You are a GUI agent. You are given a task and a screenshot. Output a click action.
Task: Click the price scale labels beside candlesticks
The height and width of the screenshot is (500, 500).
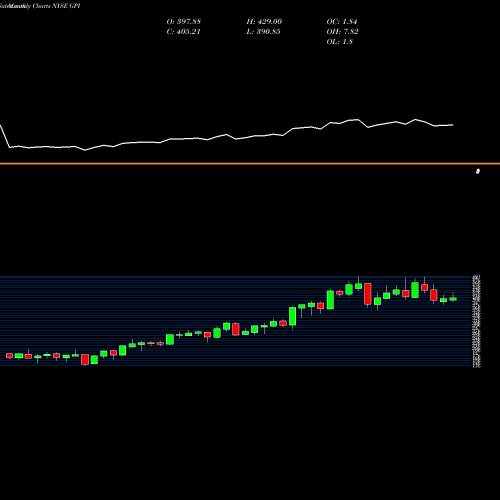point(477,322)
